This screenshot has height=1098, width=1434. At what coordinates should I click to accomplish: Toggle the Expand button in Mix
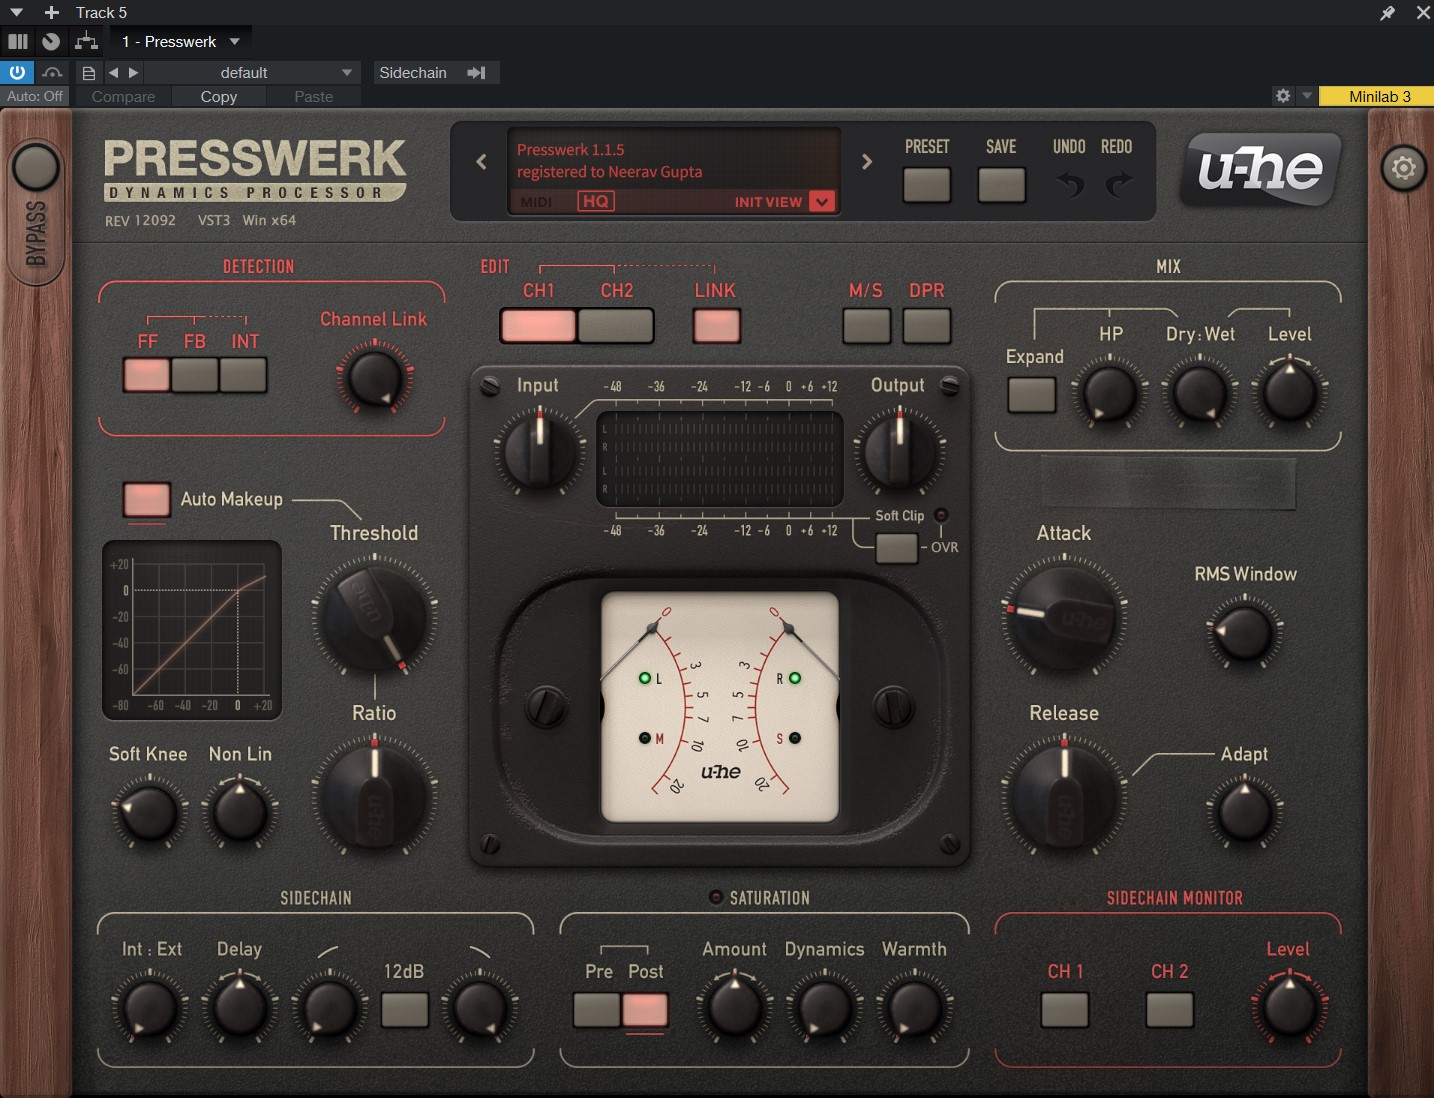pyautogui.click(x=1032, y=395)
